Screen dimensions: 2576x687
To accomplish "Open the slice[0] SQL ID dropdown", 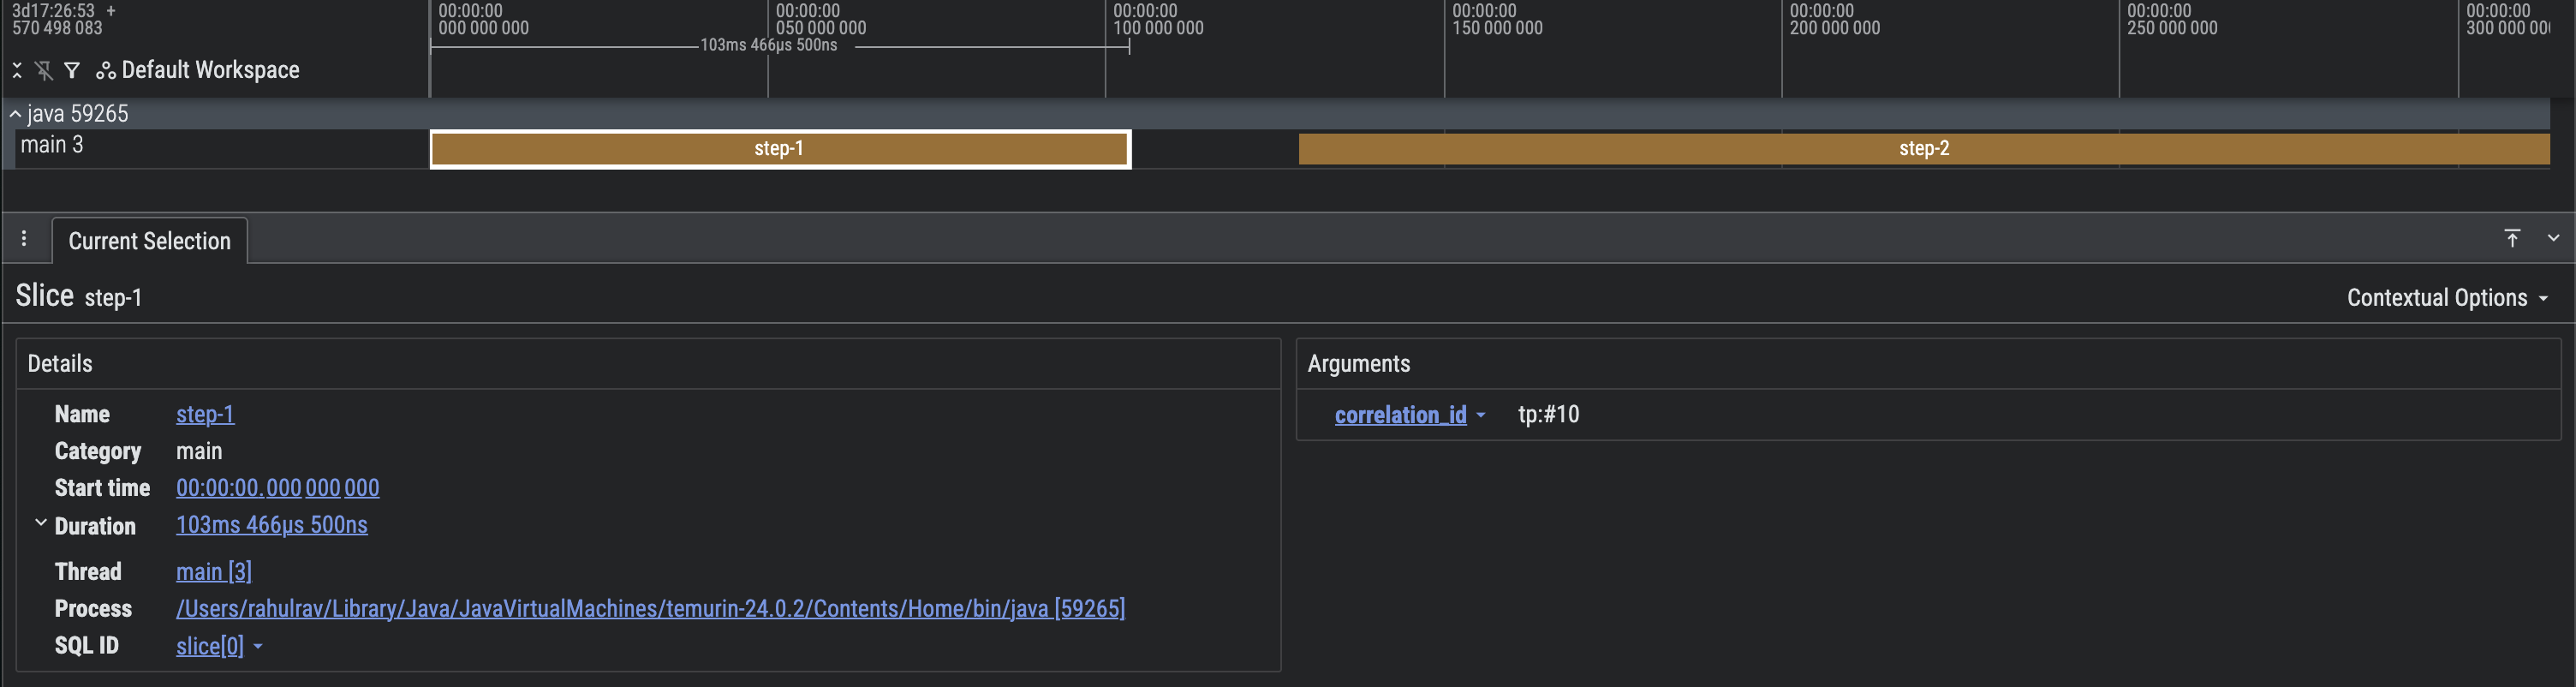I will [x=258, y=647].
